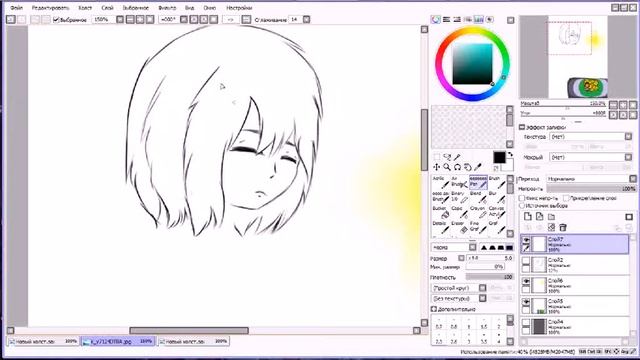Clear the layer using the icon left of trash

(x=551, y=227)
